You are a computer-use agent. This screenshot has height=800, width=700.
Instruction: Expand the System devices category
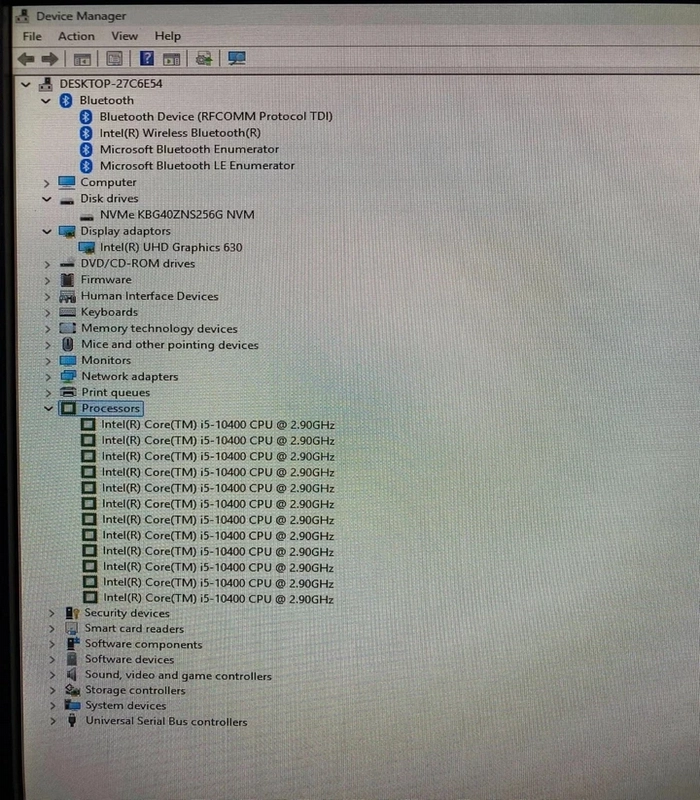53,706
